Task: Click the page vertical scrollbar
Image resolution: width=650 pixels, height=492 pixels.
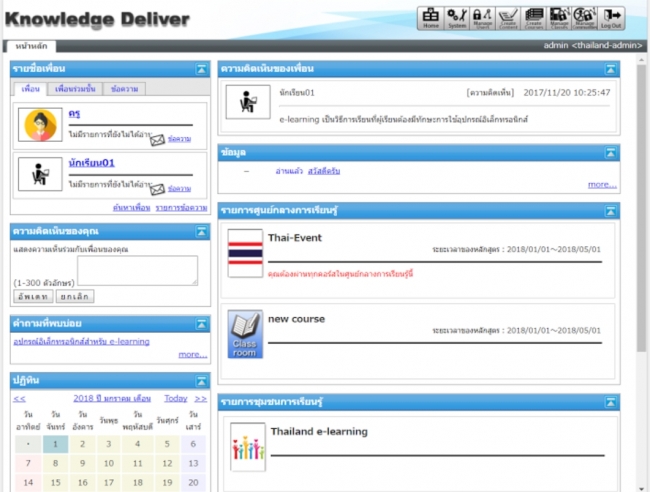Action: pos(641,207)
